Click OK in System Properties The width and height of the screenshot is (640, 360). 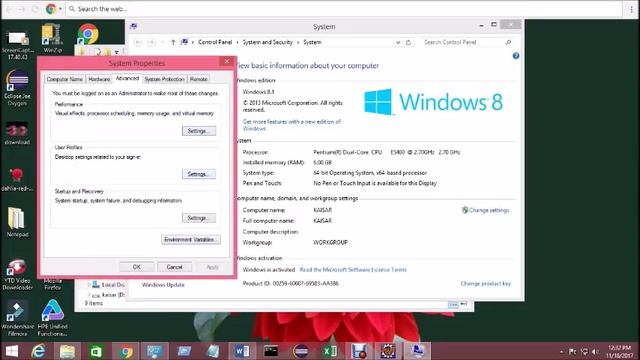click(137, 267)
